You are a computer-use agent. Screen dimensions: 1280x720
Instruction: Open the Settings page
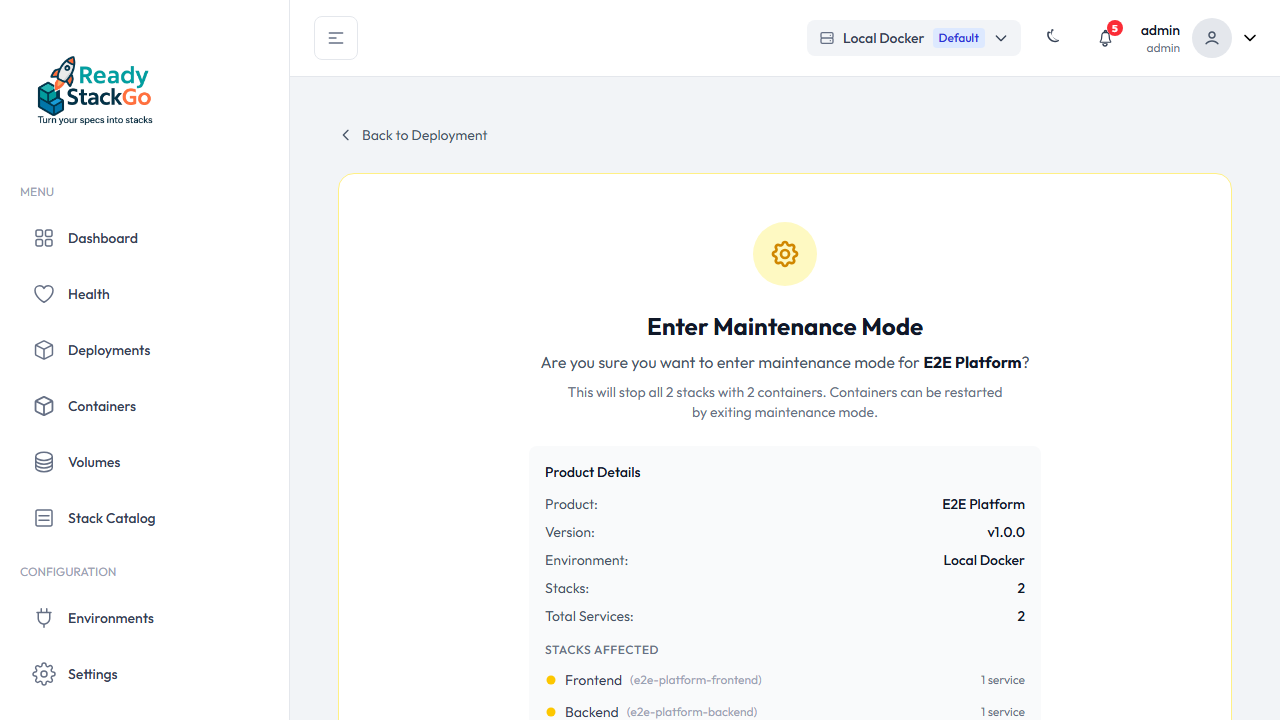pyautogui.click(x=92, y=674)
